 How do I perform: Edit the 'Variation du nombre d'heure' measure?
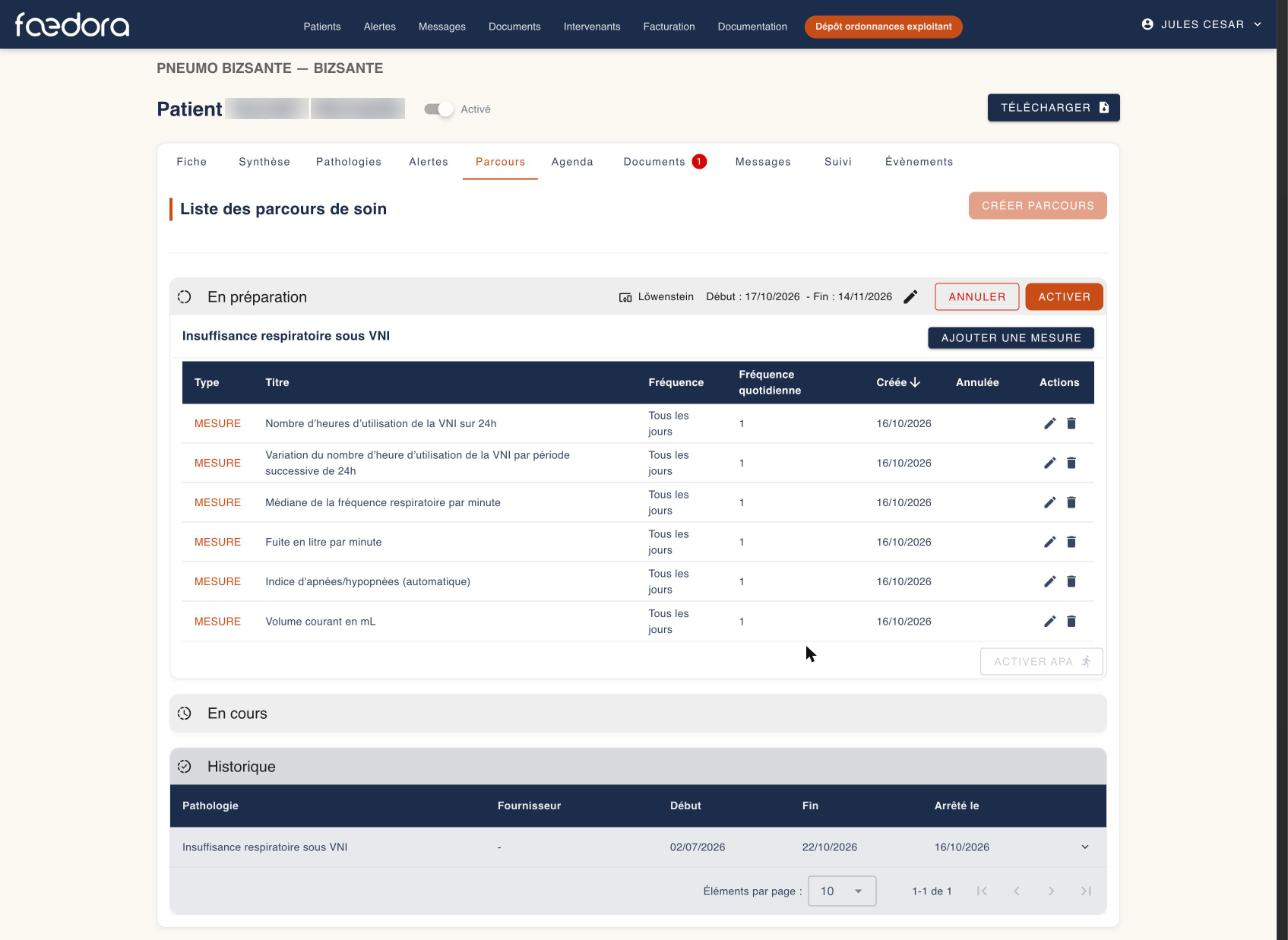(x=1049, y=463)
